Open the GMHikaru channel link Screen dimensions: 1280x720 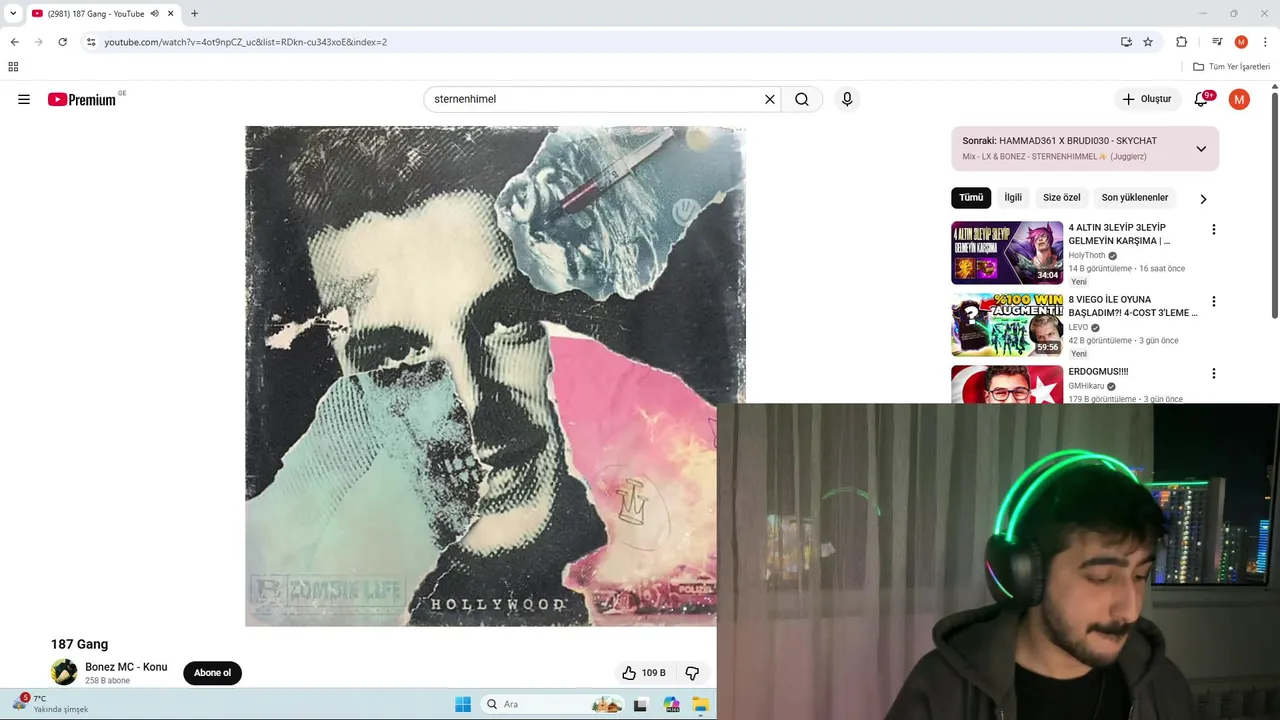[x=1087, y=386]
